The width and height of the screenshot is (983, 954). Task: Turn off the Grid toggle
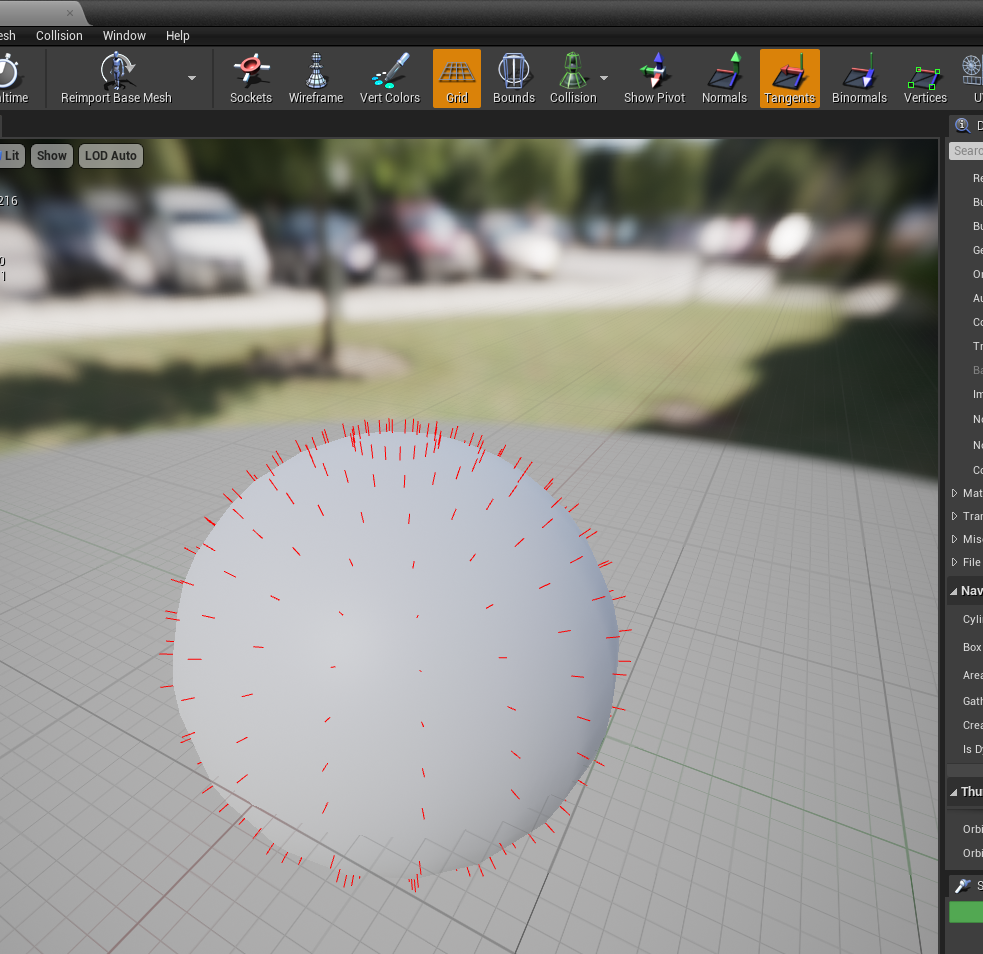457,78
